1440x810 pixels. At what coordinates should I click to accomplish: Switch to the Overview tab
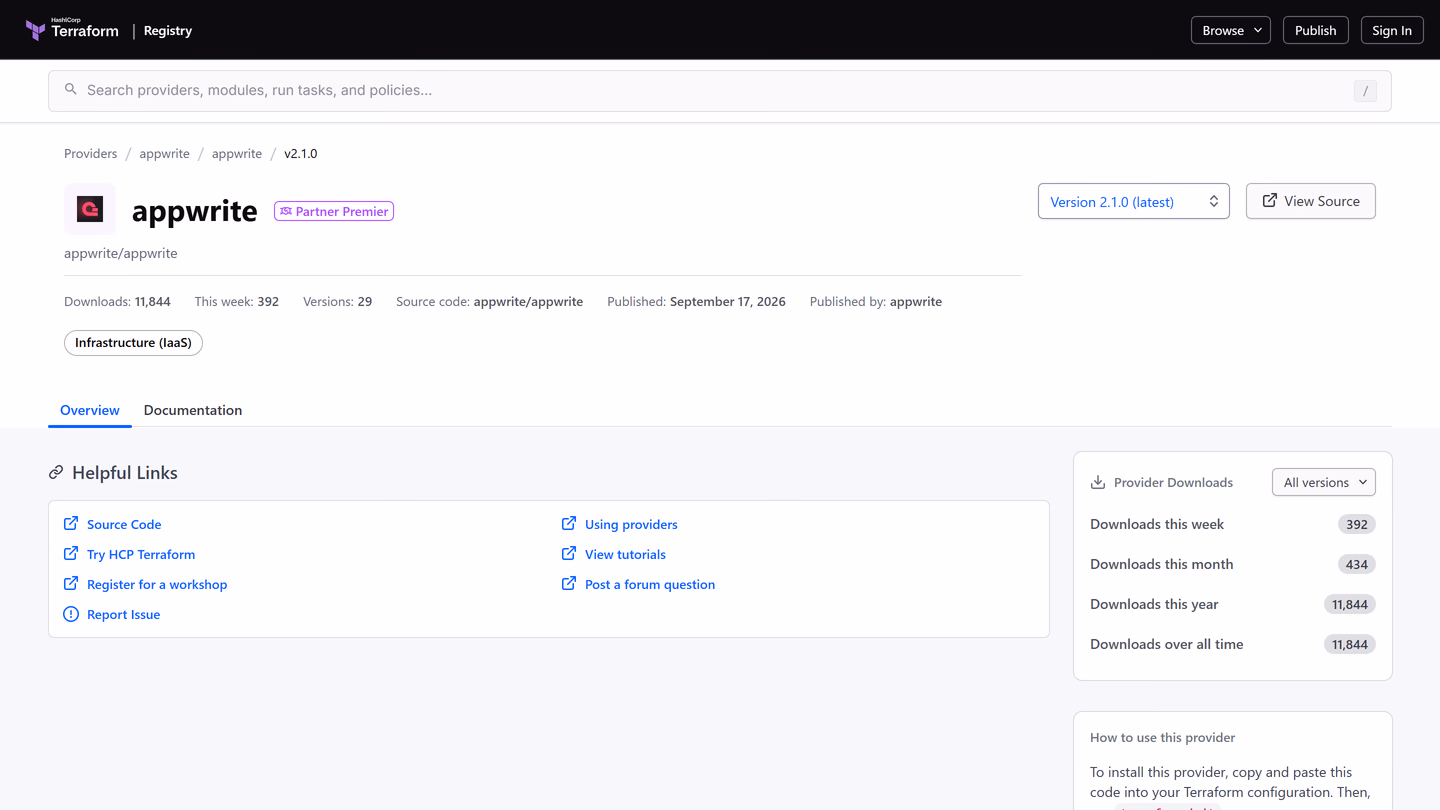coord(90,410)
